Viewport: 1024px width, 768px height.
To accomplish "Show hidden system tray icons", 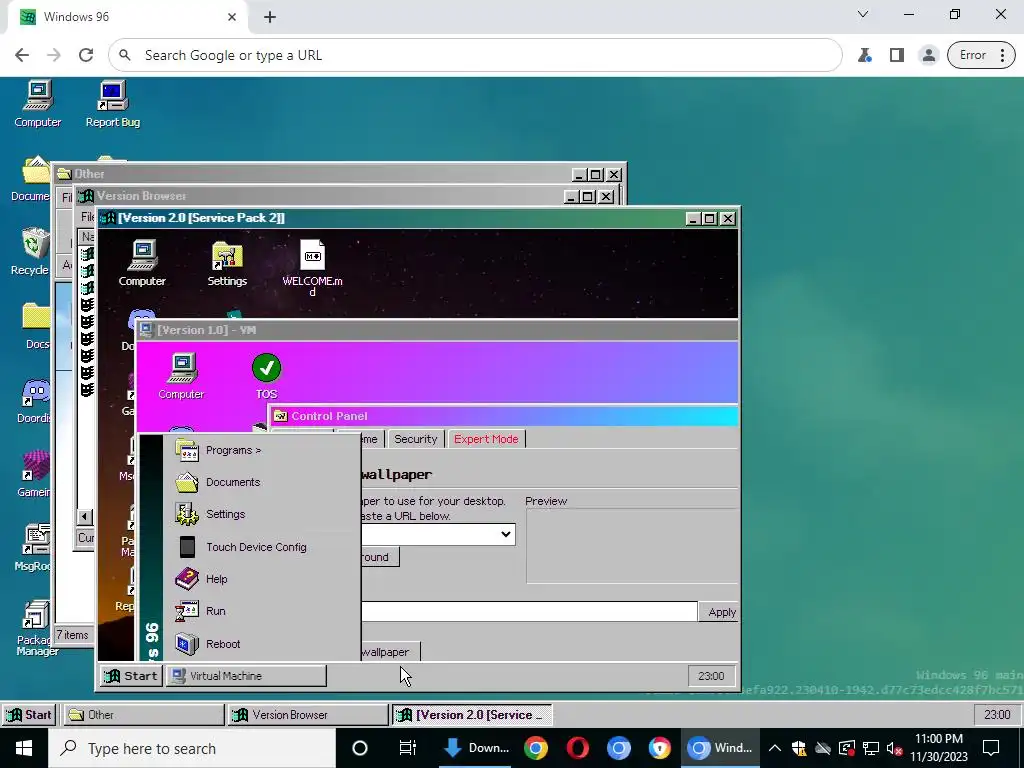I will click(775, 748).
